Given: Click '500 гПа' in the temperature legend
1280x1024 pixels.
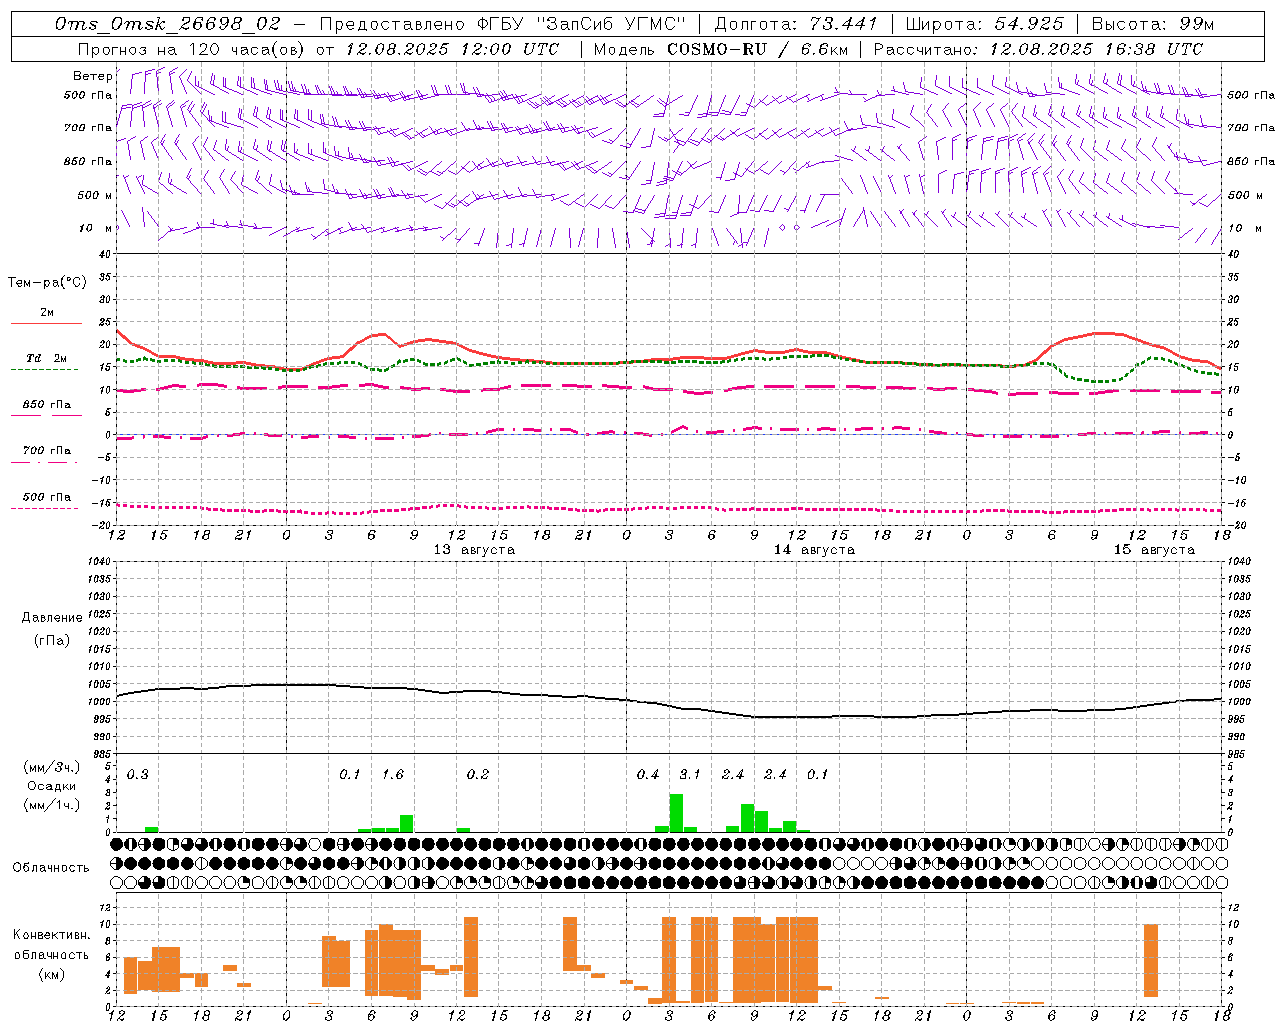Looking at the screenshot, I should coord(47,496).
